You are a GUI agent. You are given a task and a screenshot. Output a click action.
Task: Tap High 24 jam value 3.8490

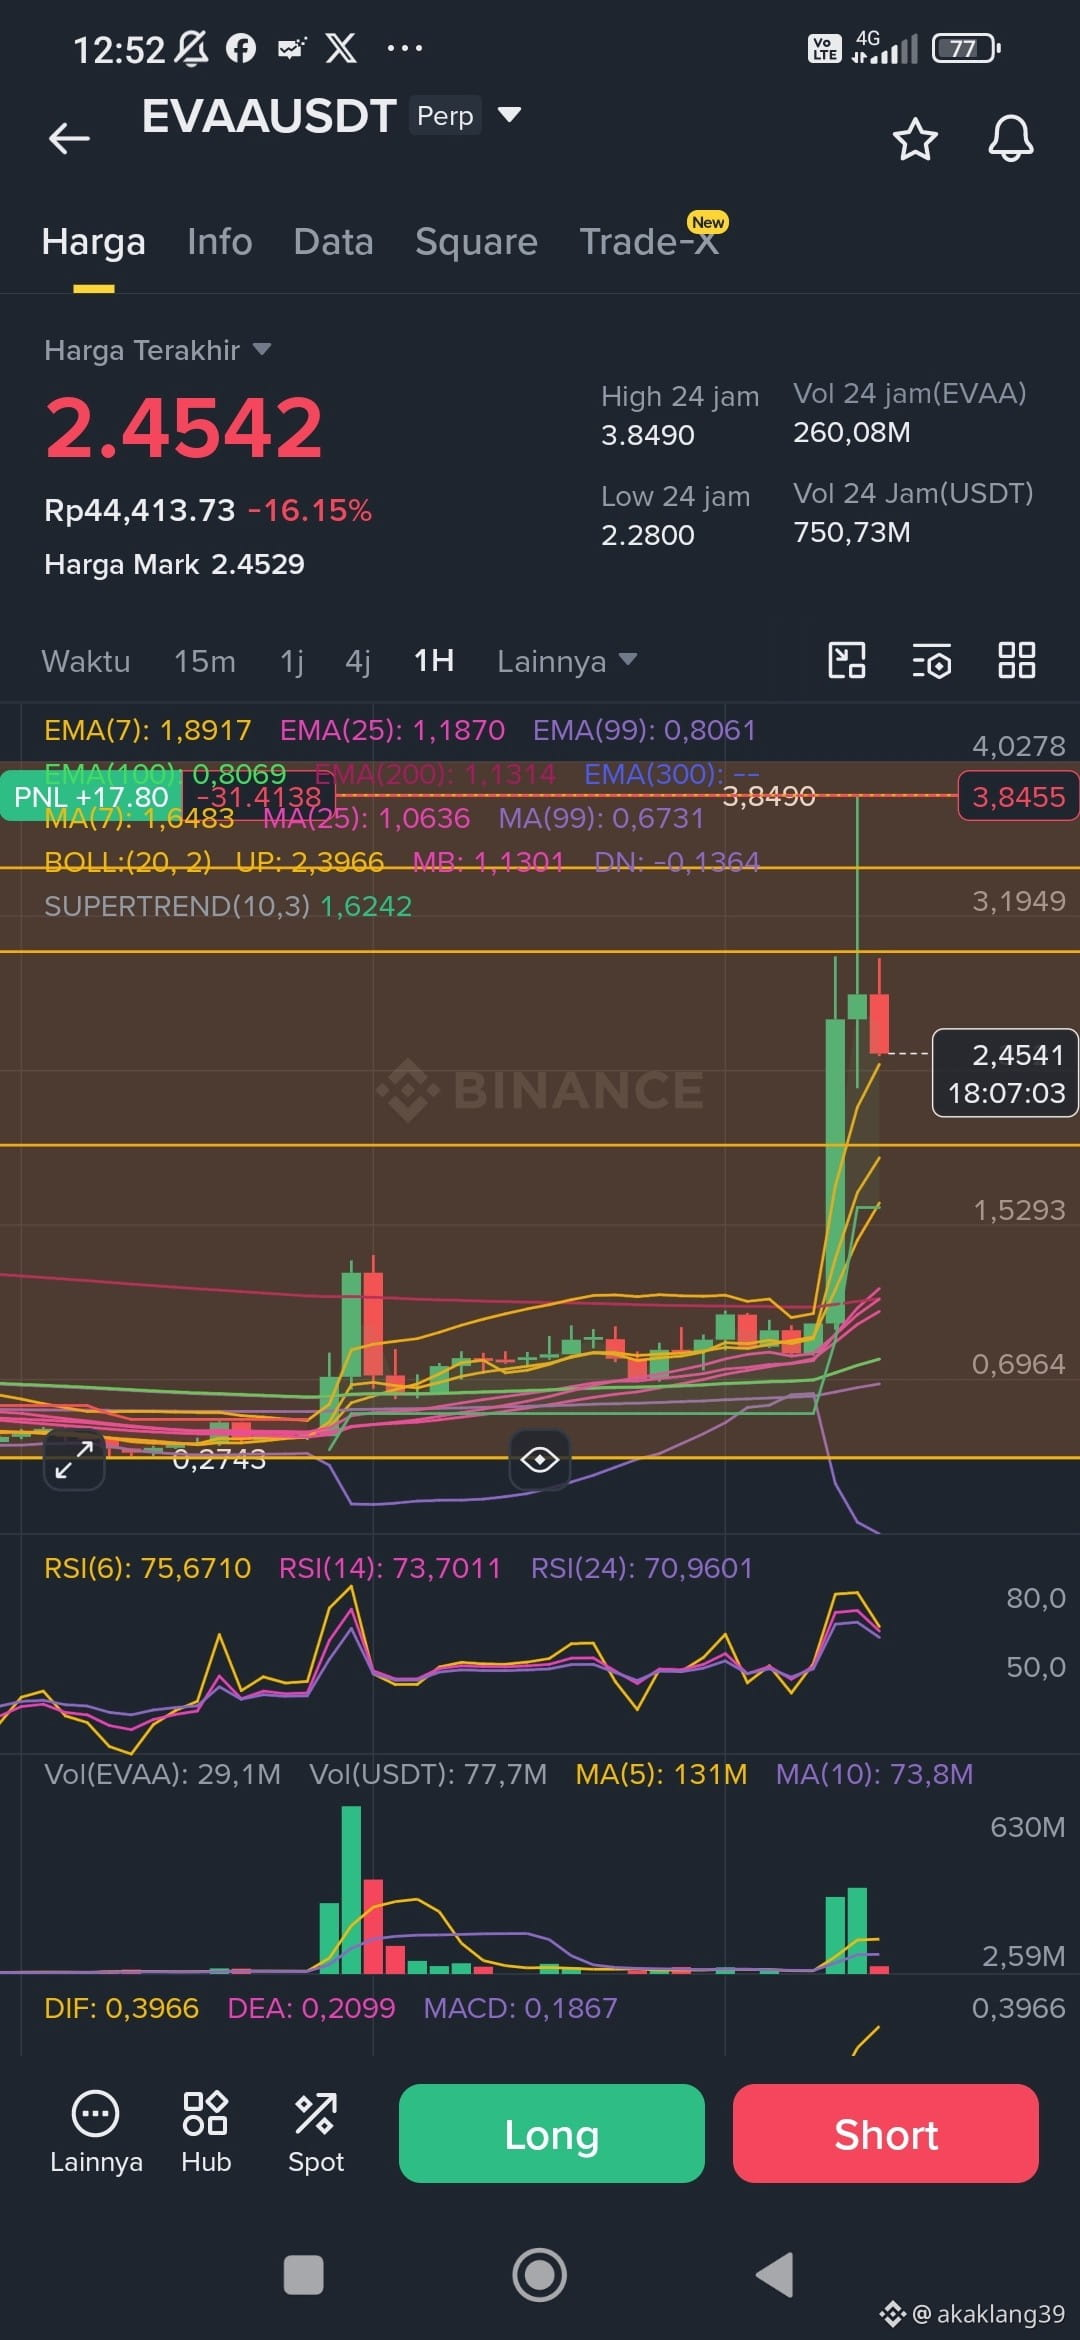pyautogui.click(x=647, y=435)
